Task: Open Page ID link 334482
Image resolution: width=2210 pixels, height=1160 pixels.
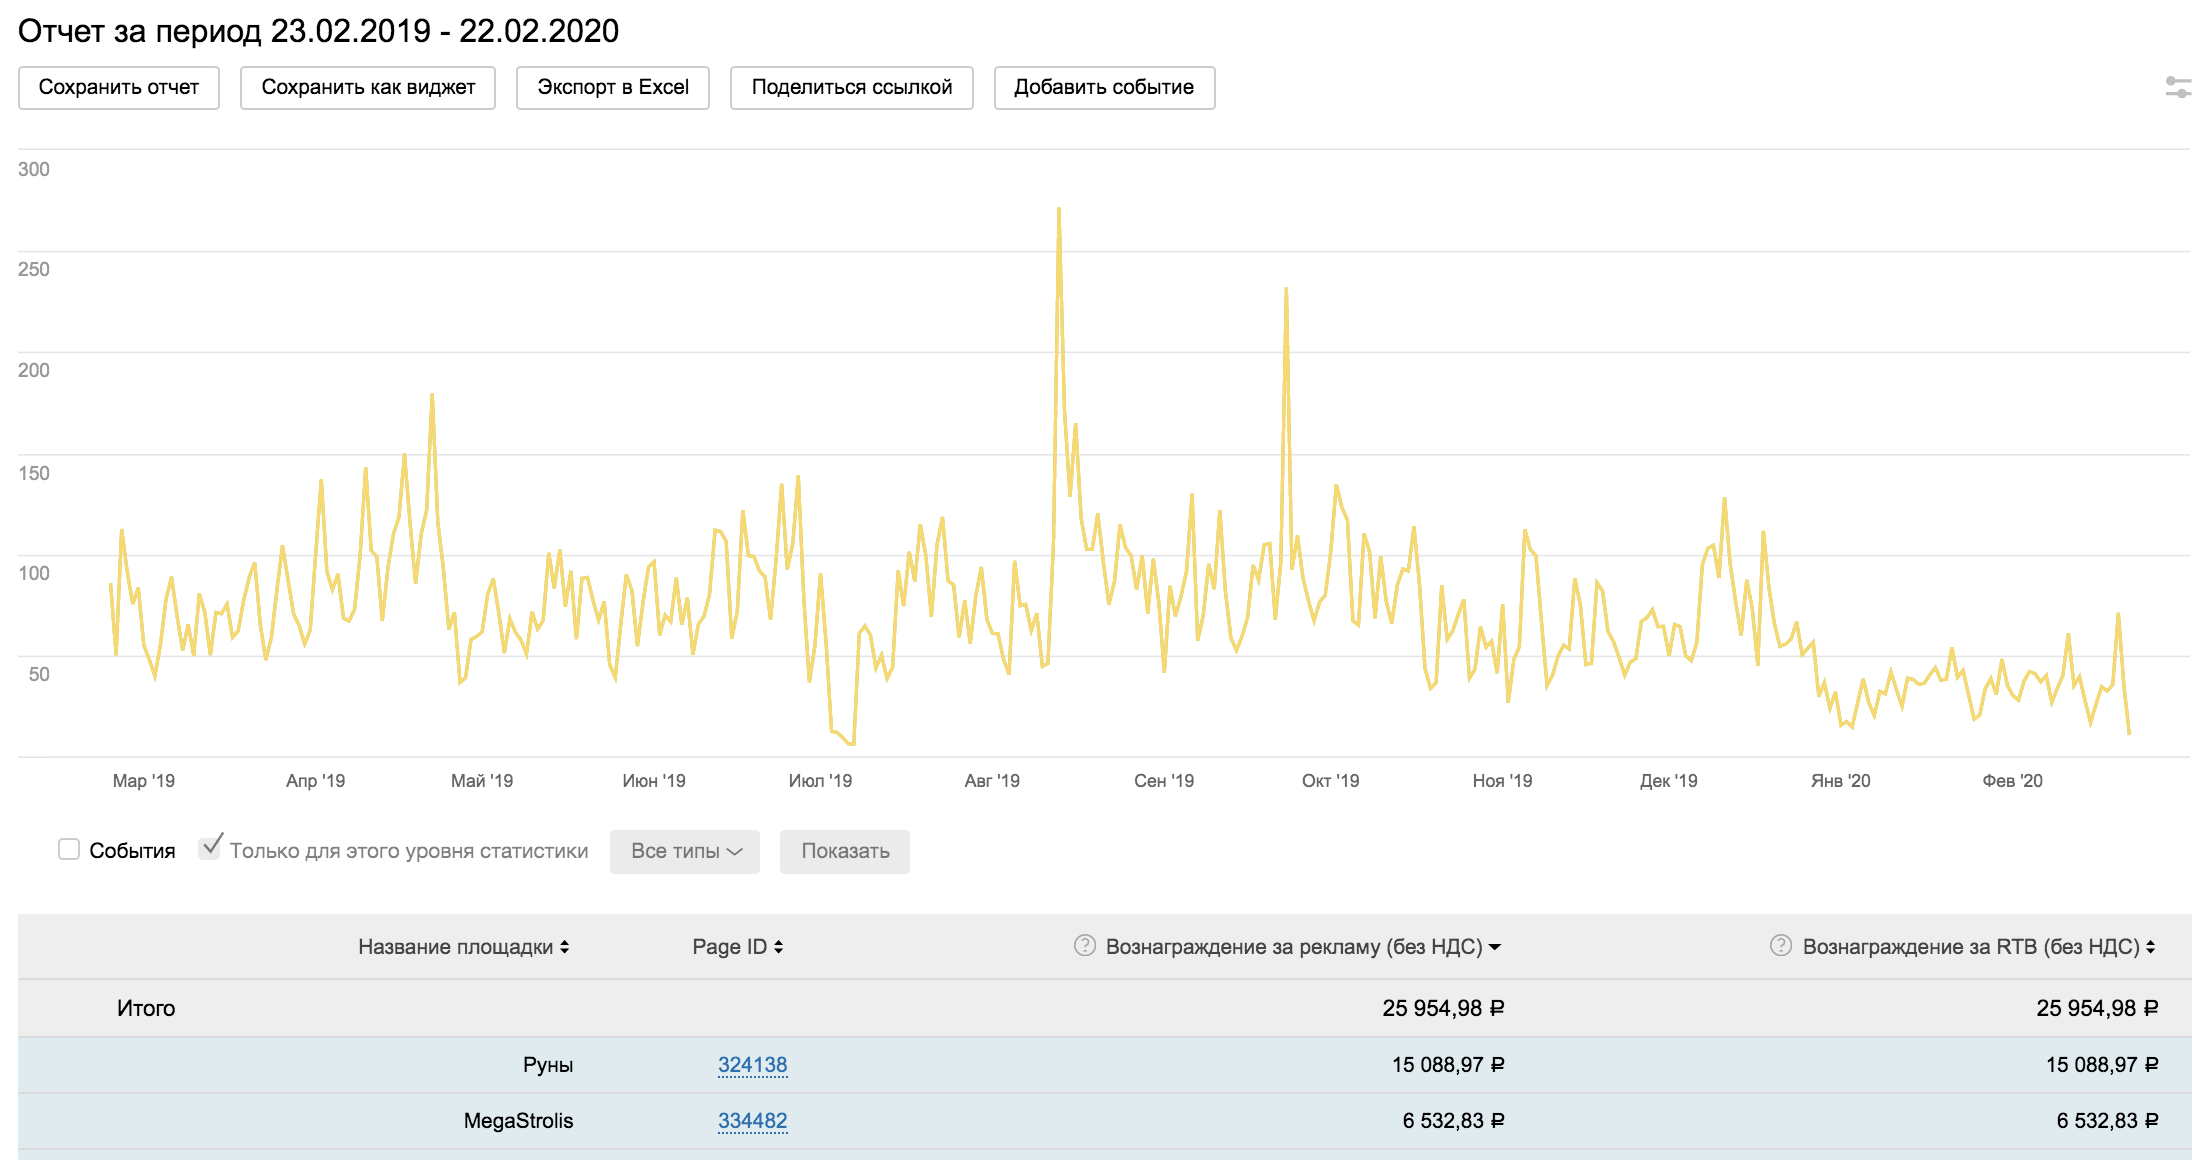Action: (752, 1121)
